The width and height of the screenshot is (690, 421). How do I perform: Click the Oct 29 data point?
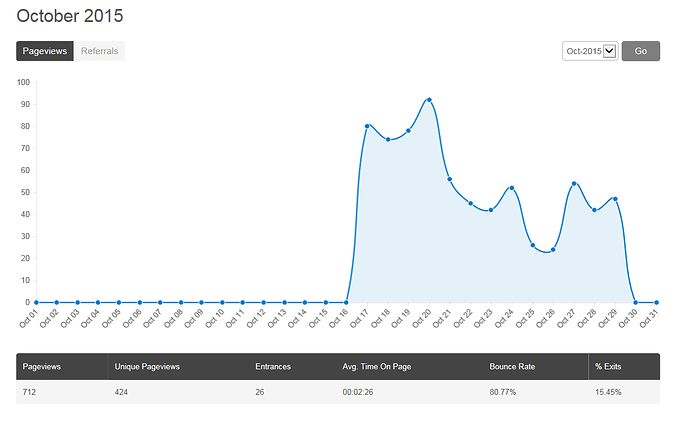tap(615, 199)
